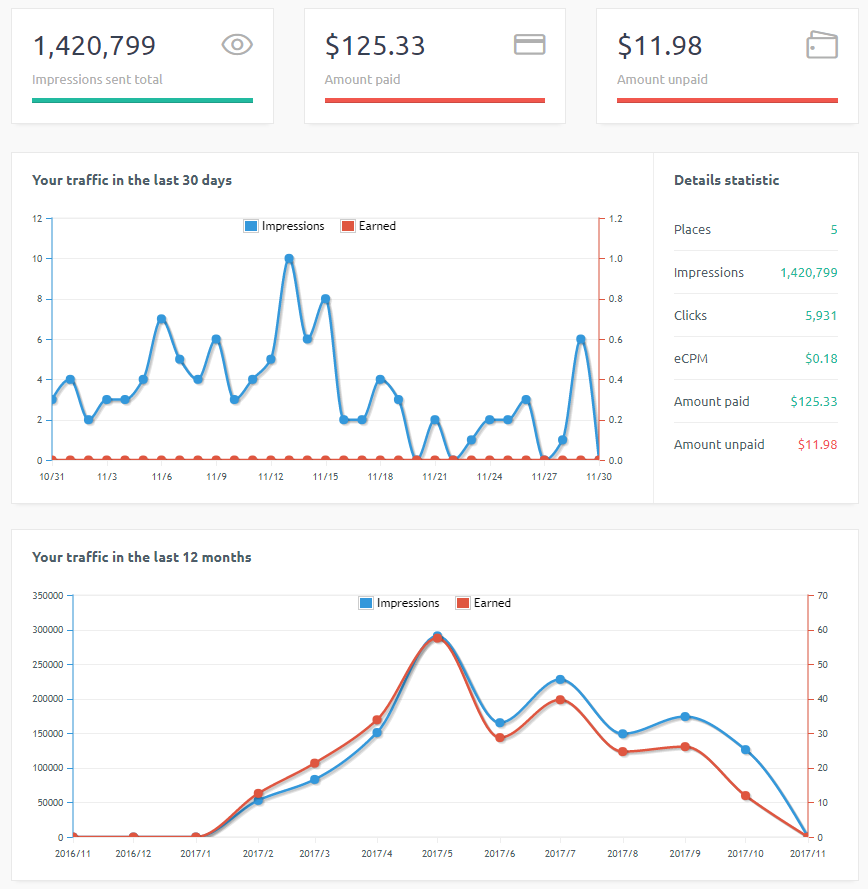Click the Clicks label in details statistic
Screen dimensions: 868x889
point(690,316)
